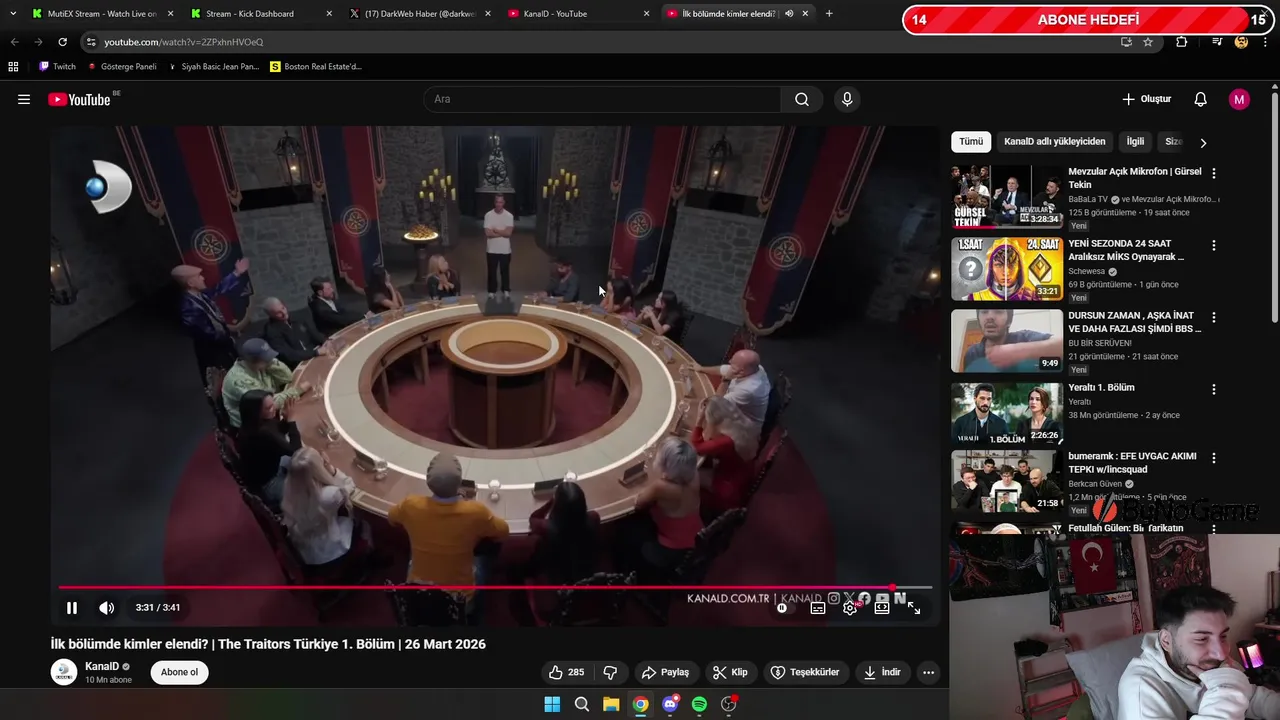View site information icon in address bar
The image size is (1280, 720).
[x=91, y=42]
